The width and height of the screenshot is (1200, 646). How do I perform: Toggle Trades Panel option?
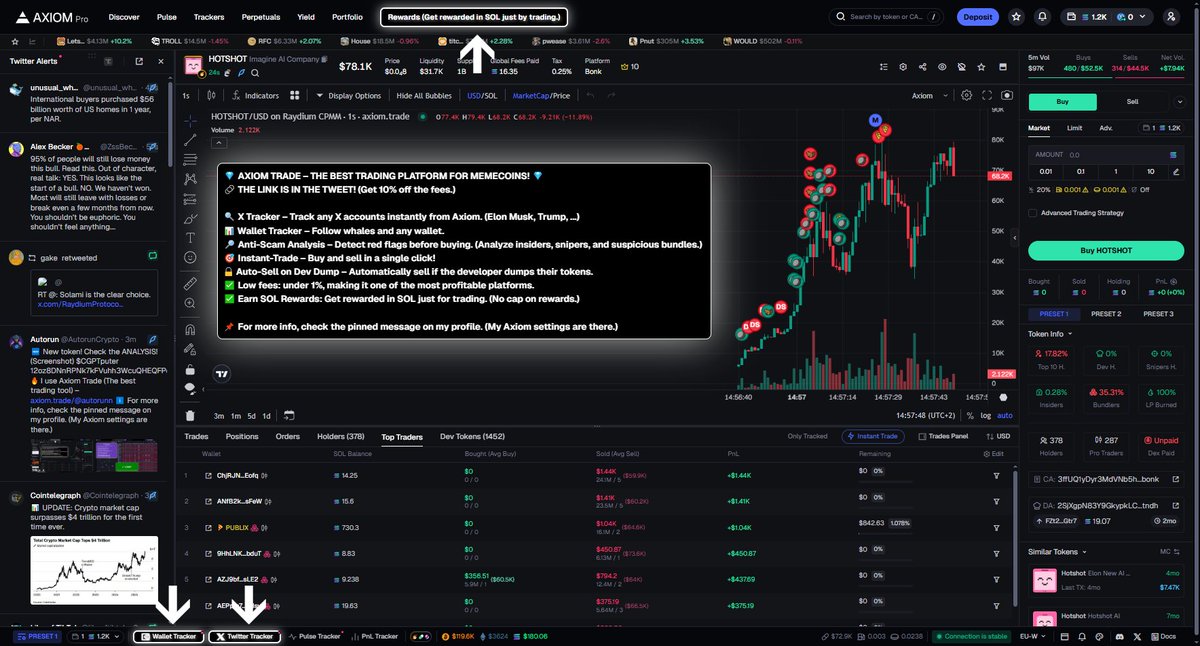coord(943,437)
